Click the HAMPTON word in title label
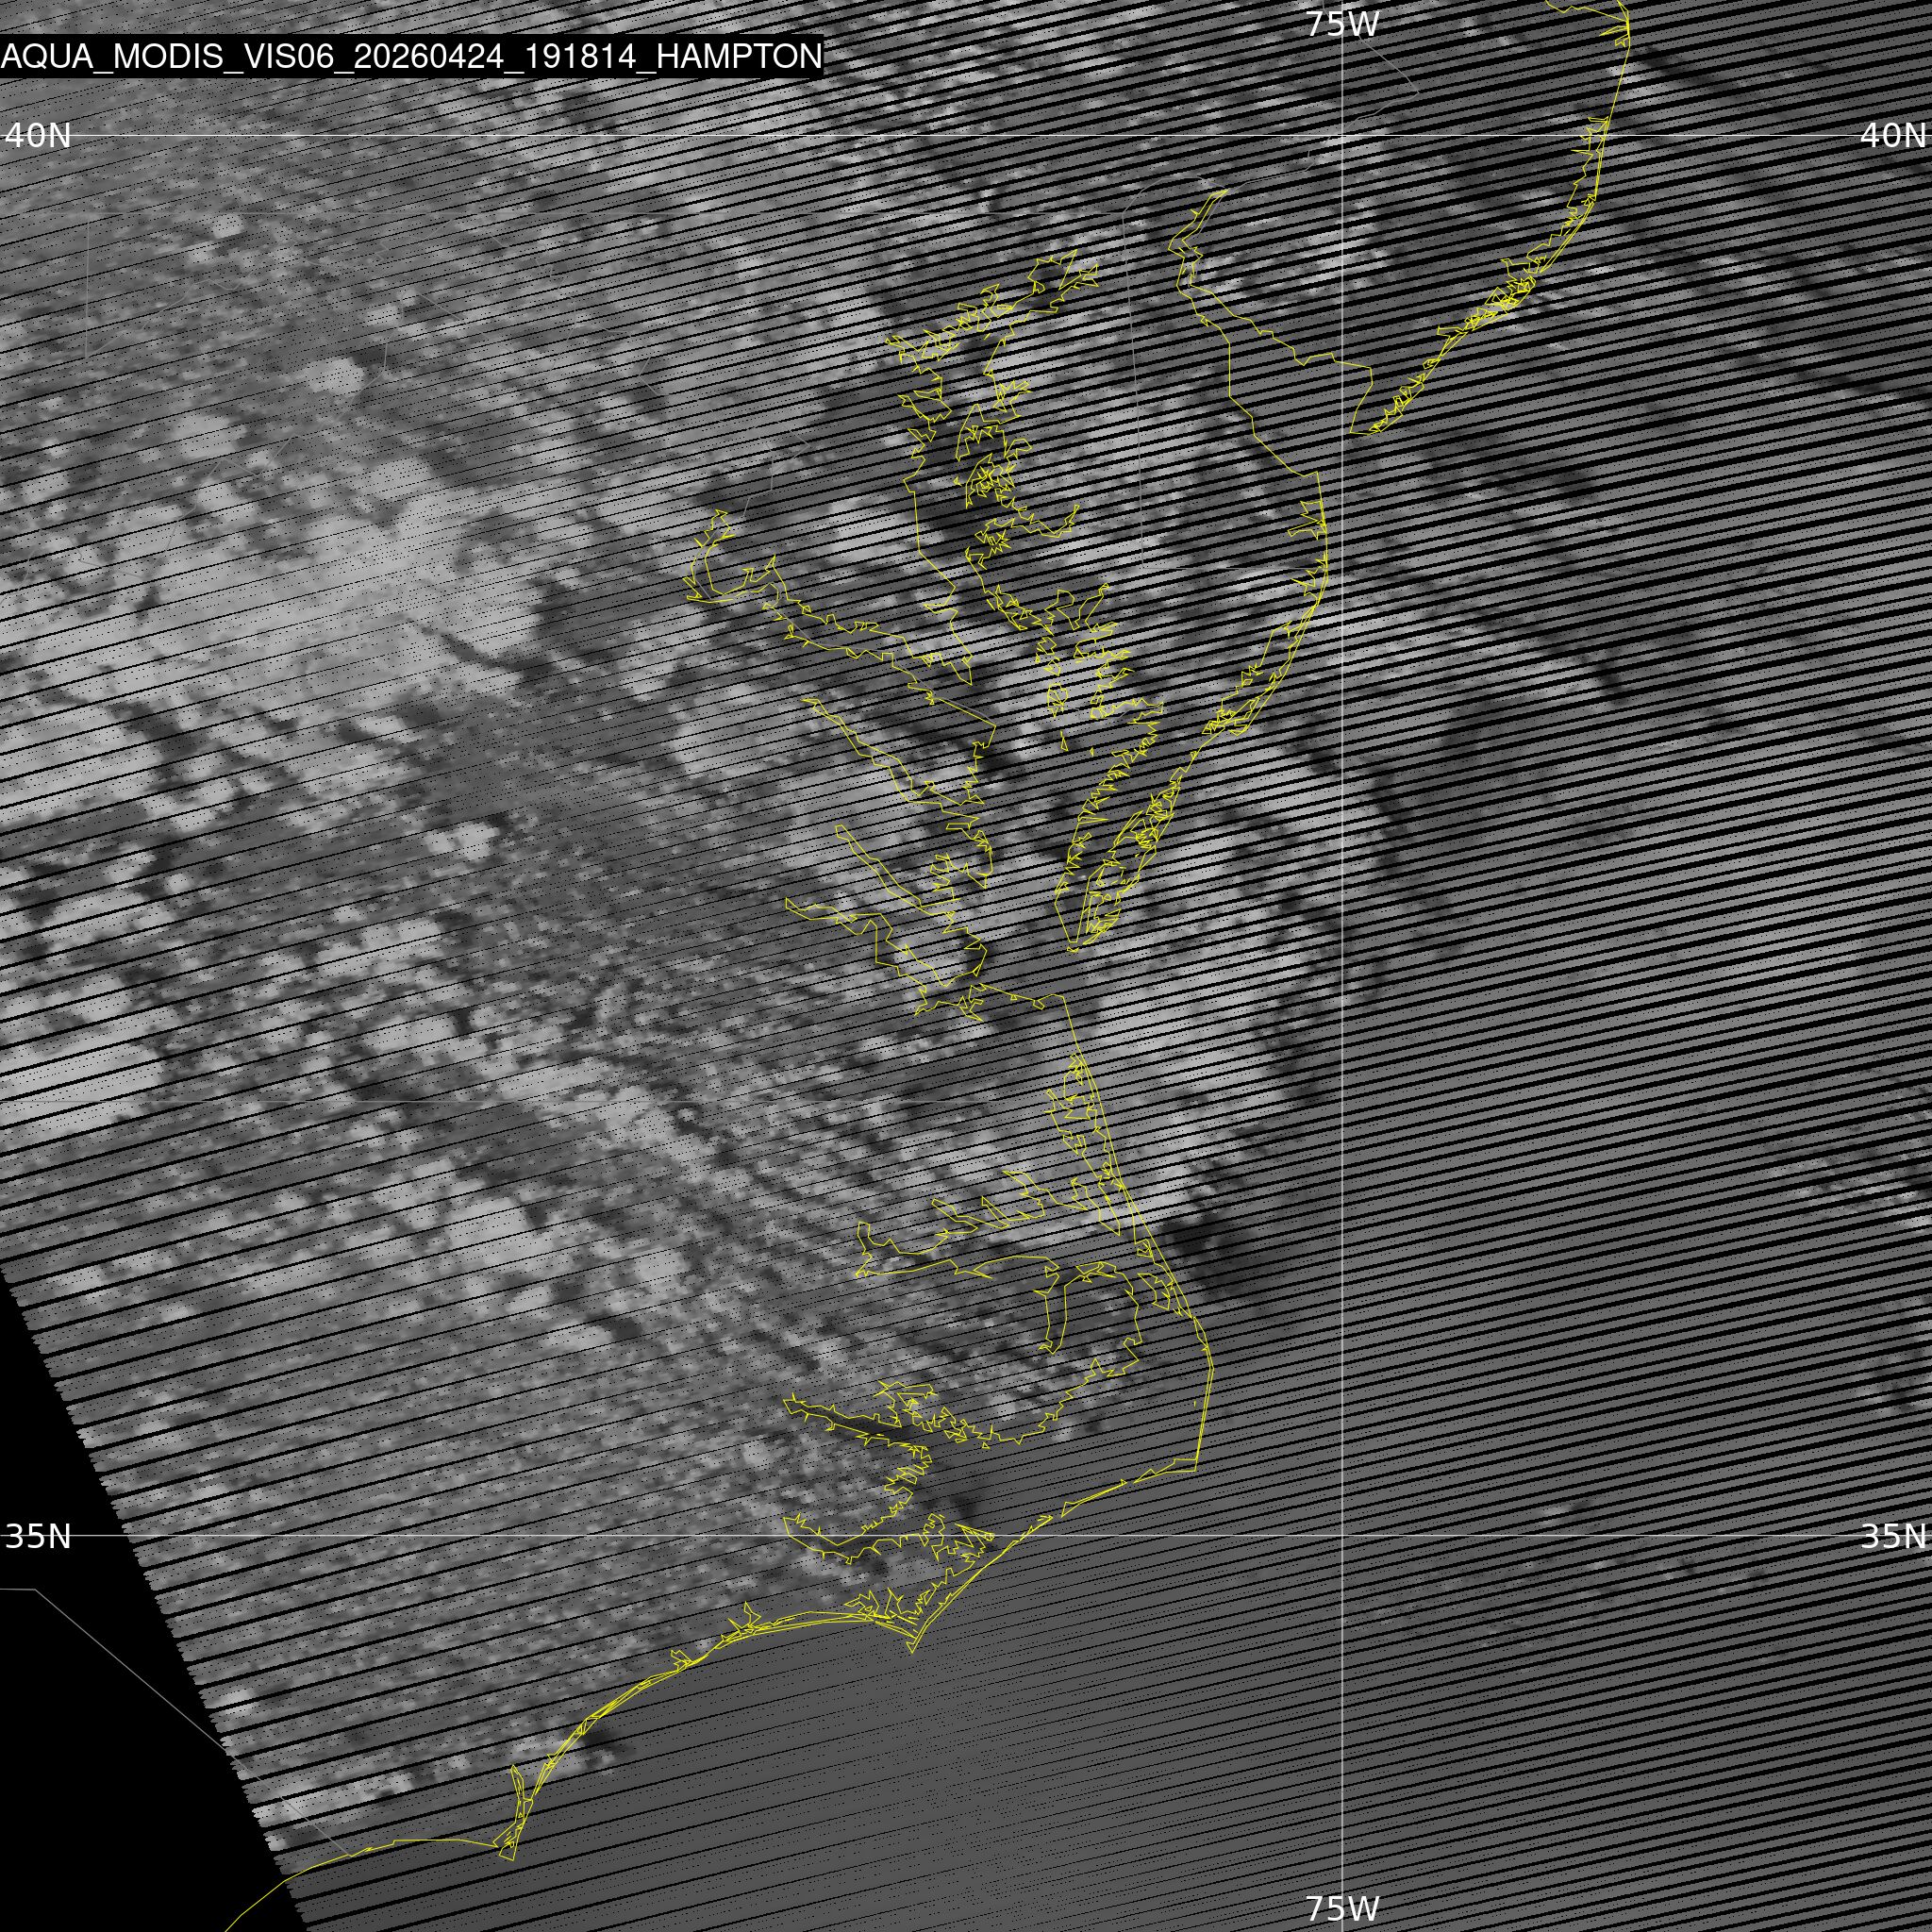The image size is (1932, 1932). pos(740,57)
